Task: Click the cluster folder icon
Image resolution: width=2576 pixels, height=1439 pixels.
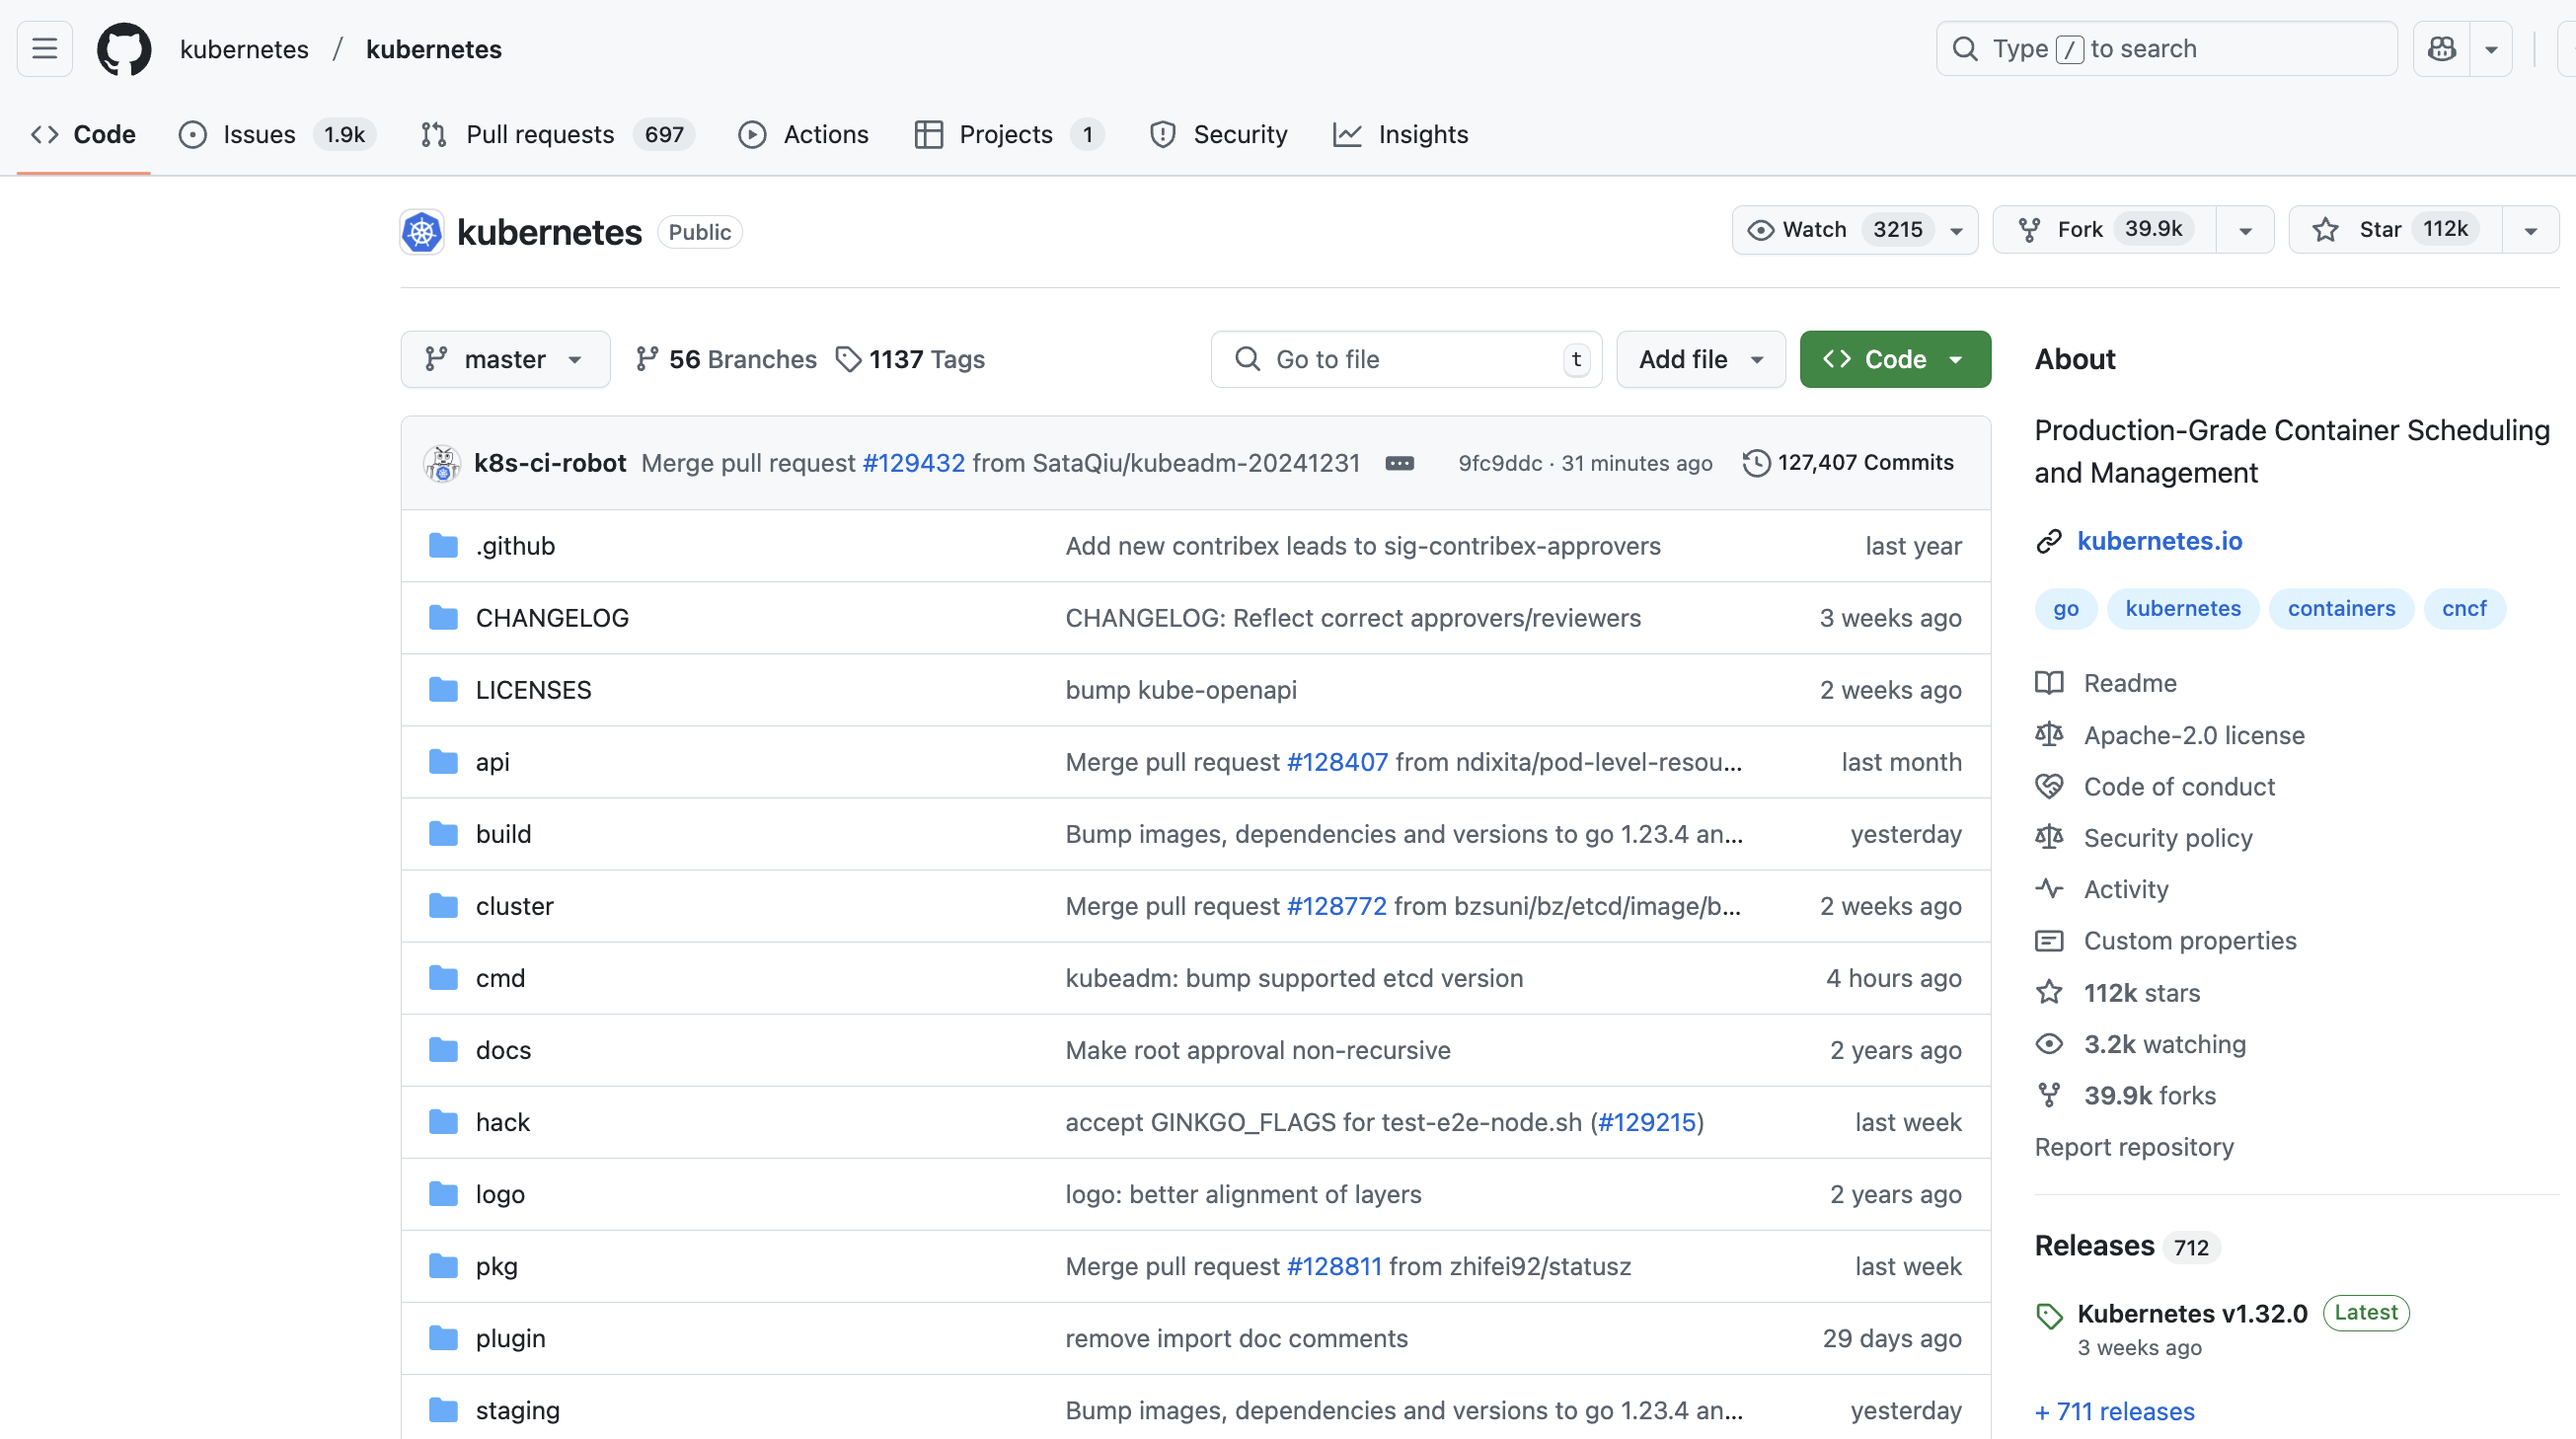Action: point(443,906)
